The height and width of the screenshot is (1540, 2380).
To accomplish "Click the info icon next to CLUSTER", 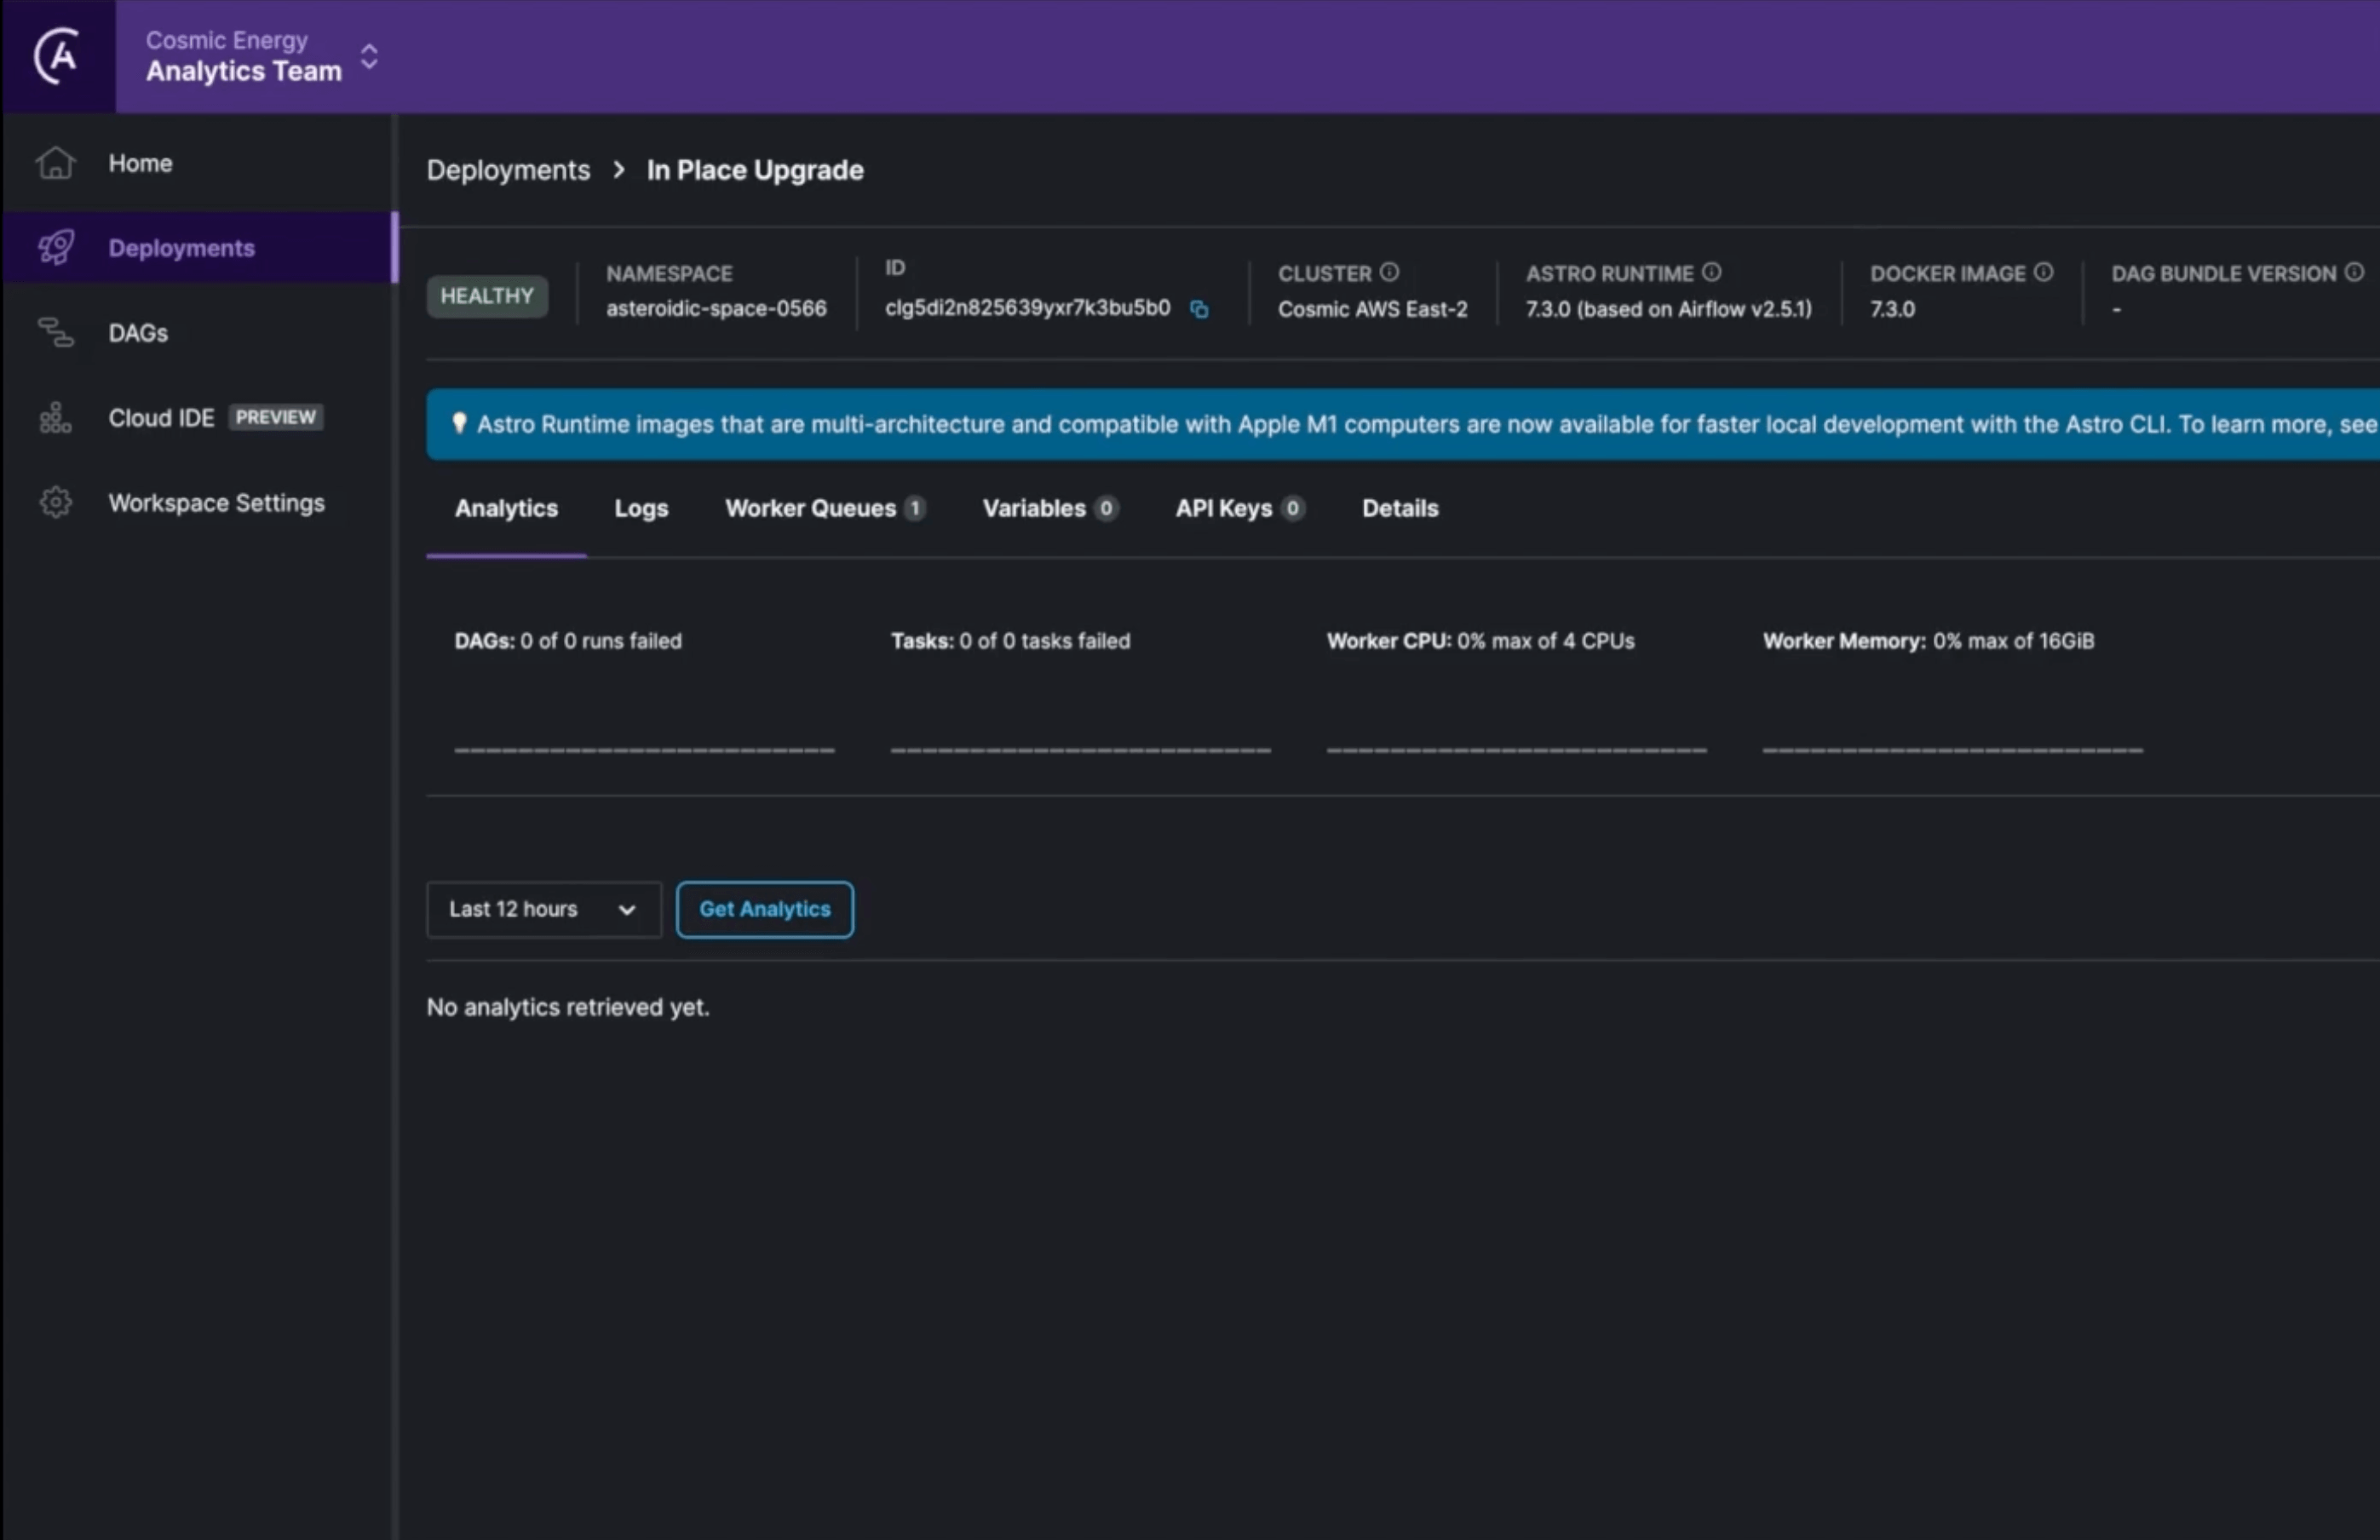I will click(x=1389, y=272).
